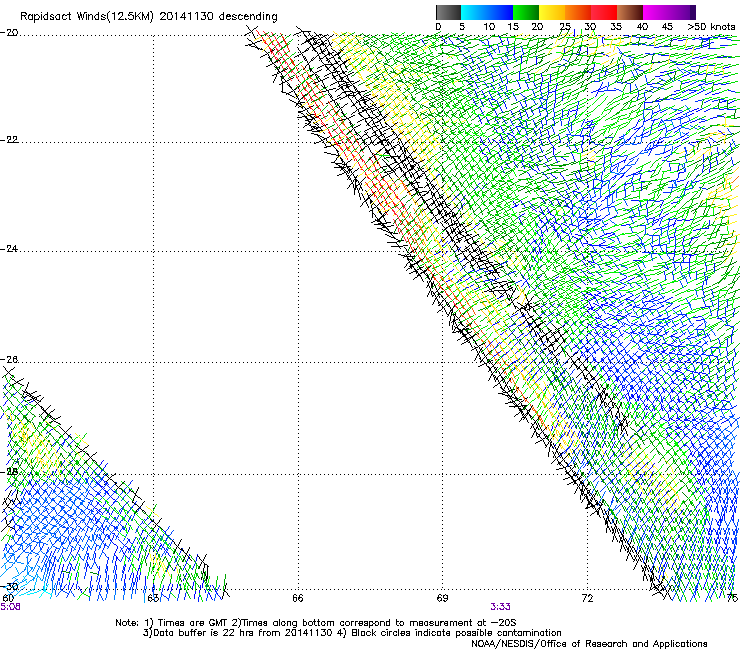Click the purple '3:33' time stamp

[500, 607]
